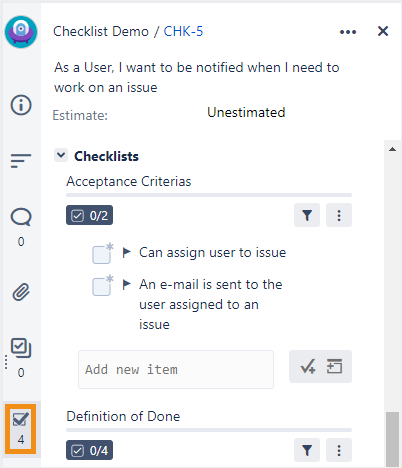Click the add header icon beside input
402x468 pixels.
[334, 366]
